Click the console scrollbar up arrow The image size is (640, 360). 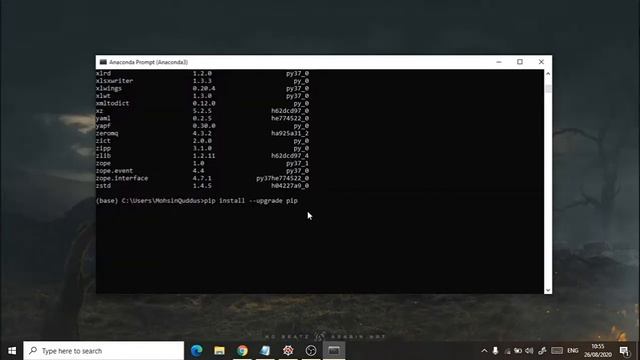coord(548,73)
